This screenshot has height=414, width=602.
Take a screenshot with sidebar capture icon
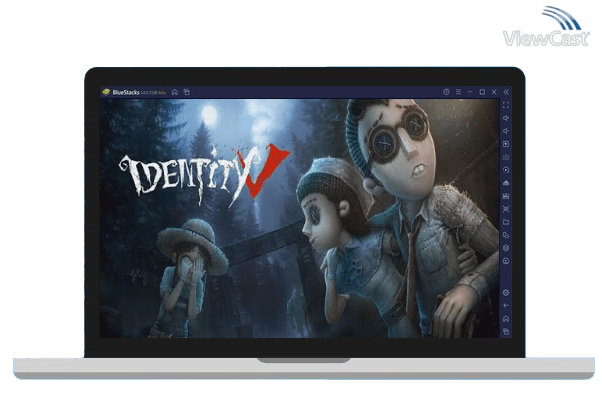click(506, 209)
